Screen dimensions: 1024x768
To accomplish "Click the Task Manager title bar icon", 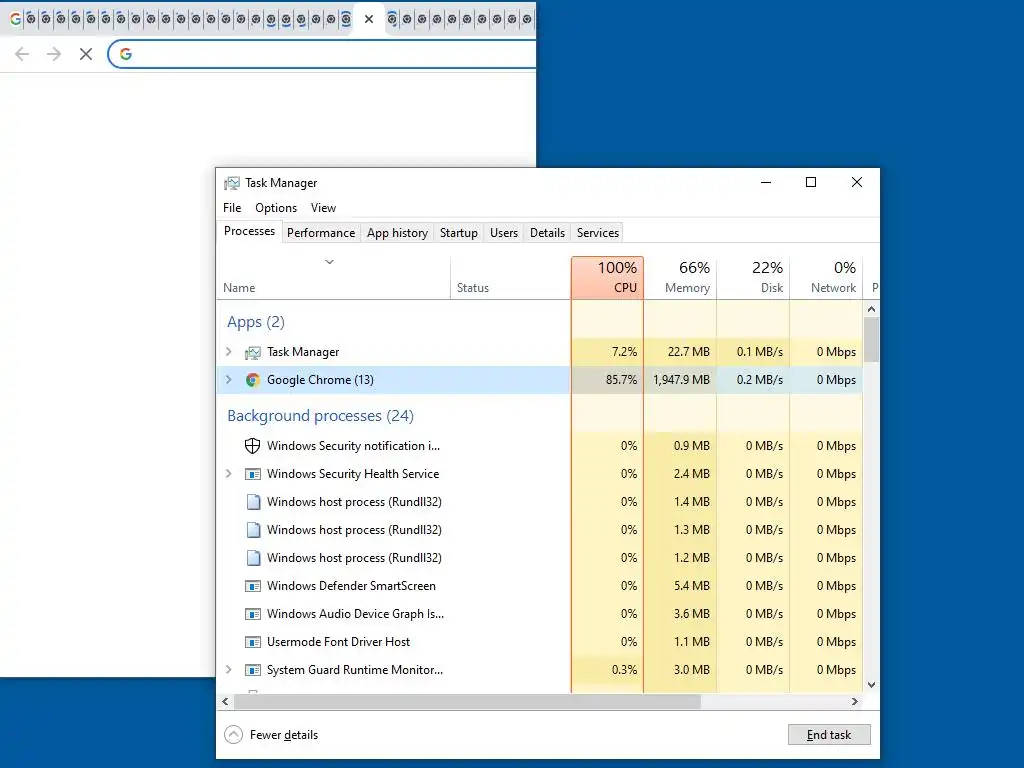I will pos(232,184).
